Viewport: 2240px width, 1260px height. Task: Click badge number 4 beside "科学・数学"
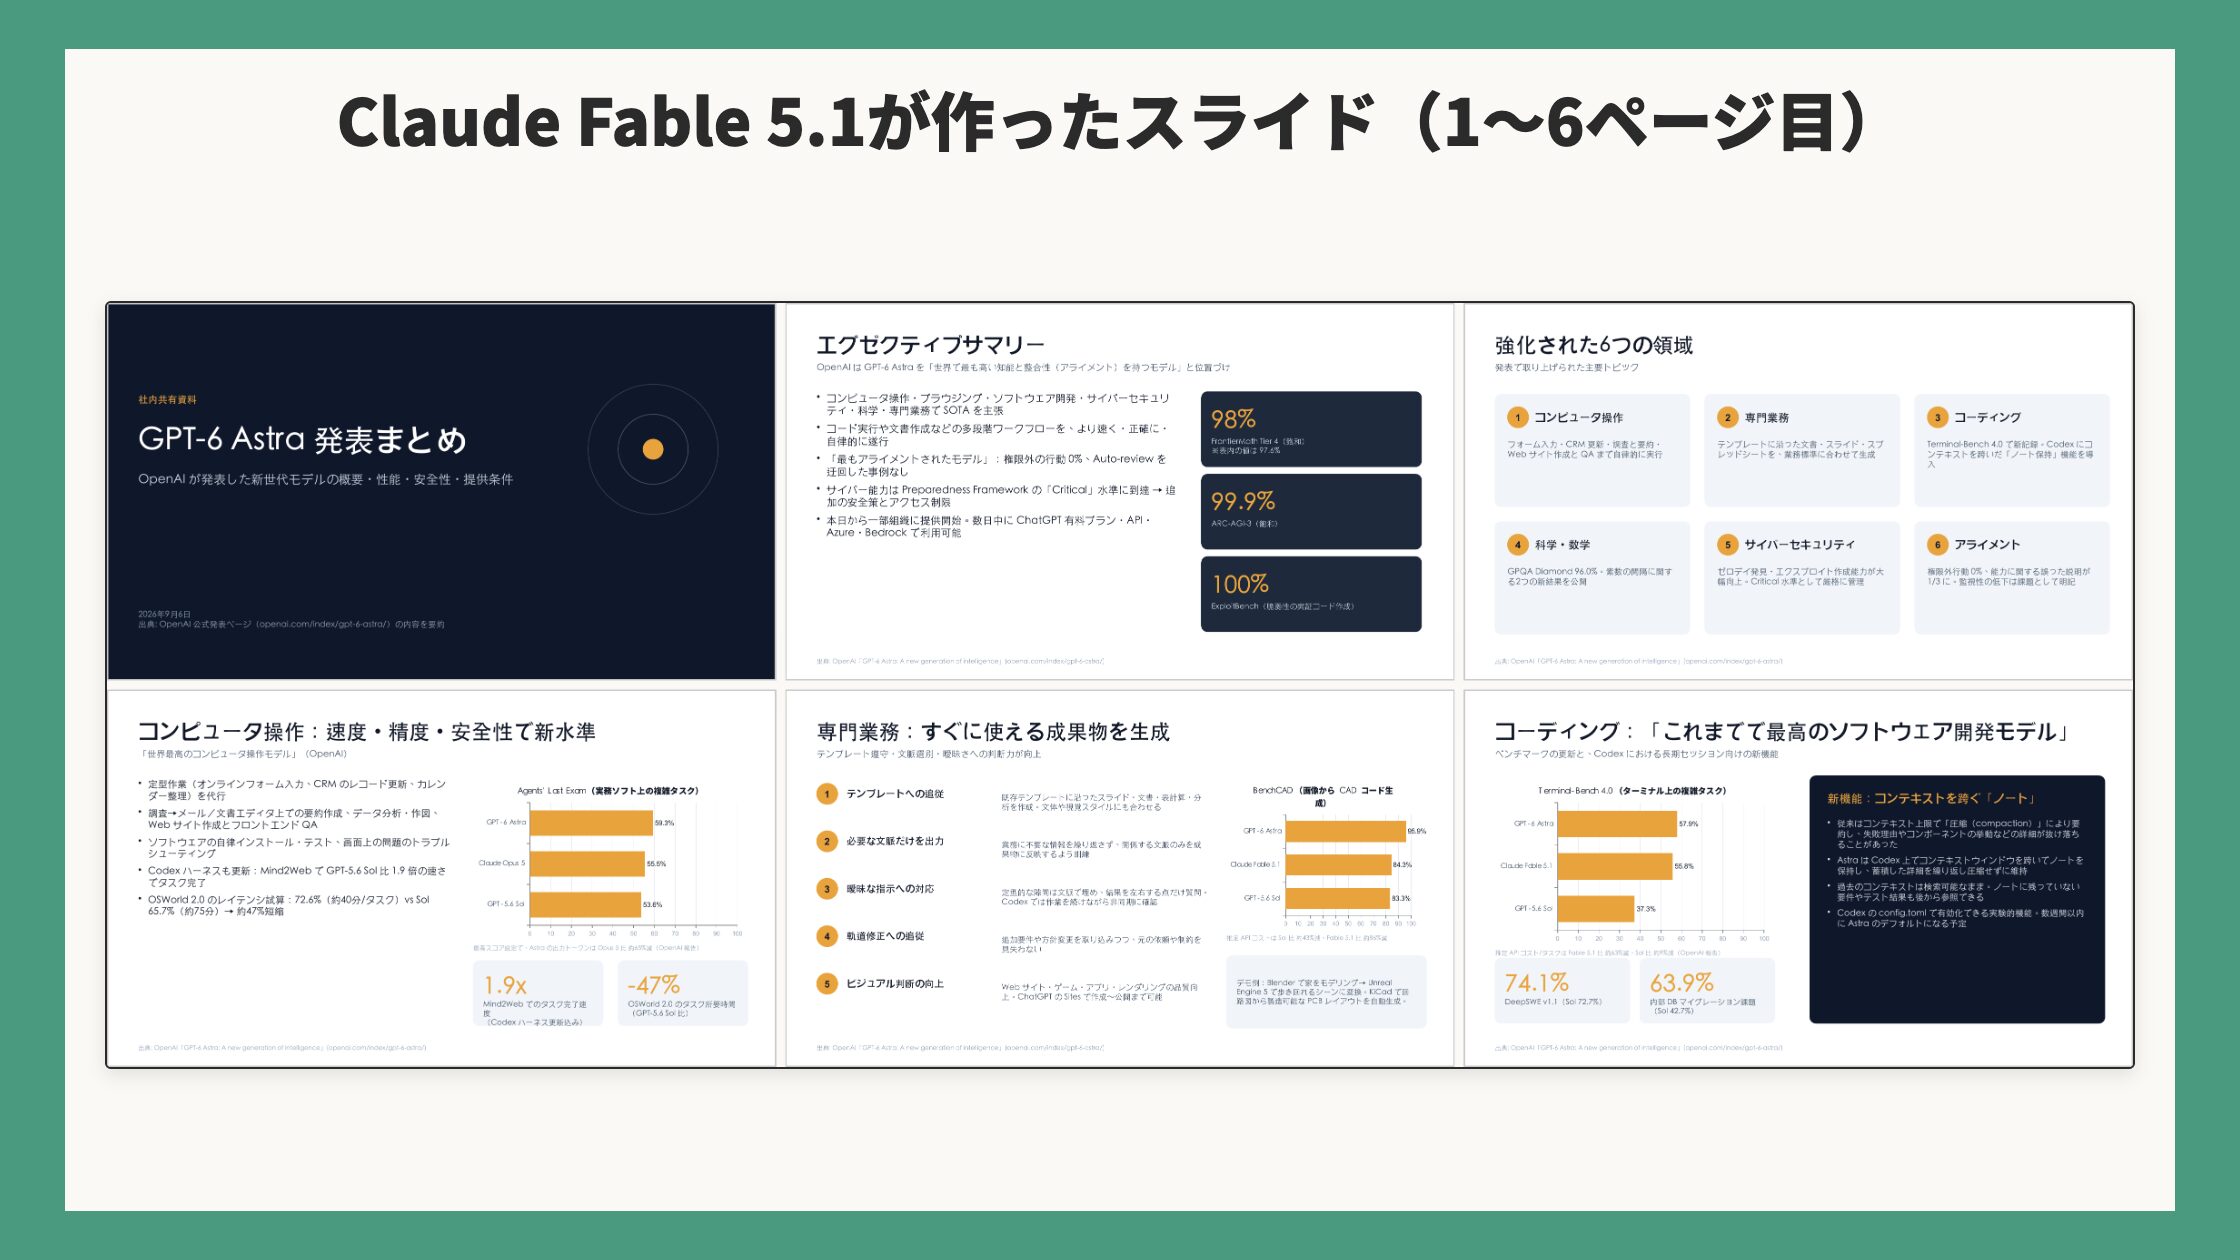1518,545
